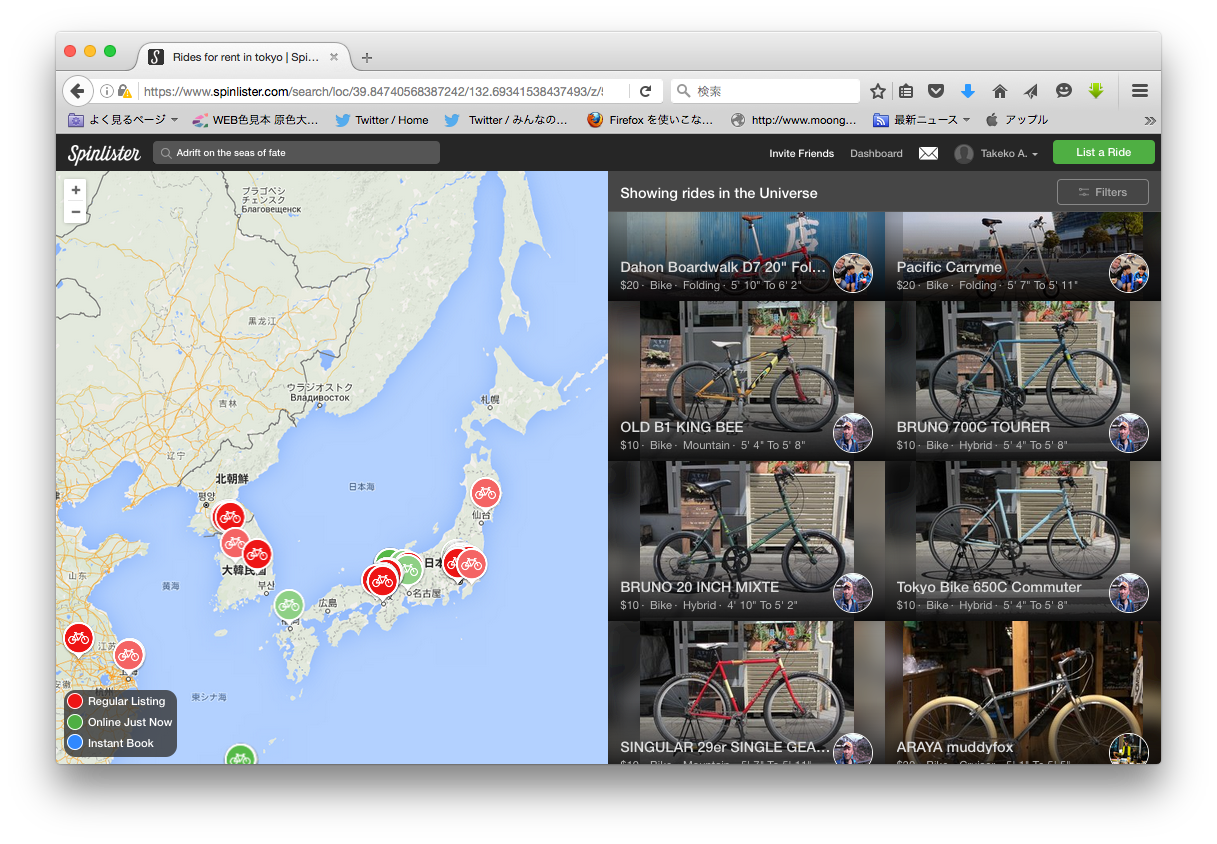This screenshot has width=1217, height=844.
Task: Click the red Regular Listing legend swatch
Action: coord(75,701)
